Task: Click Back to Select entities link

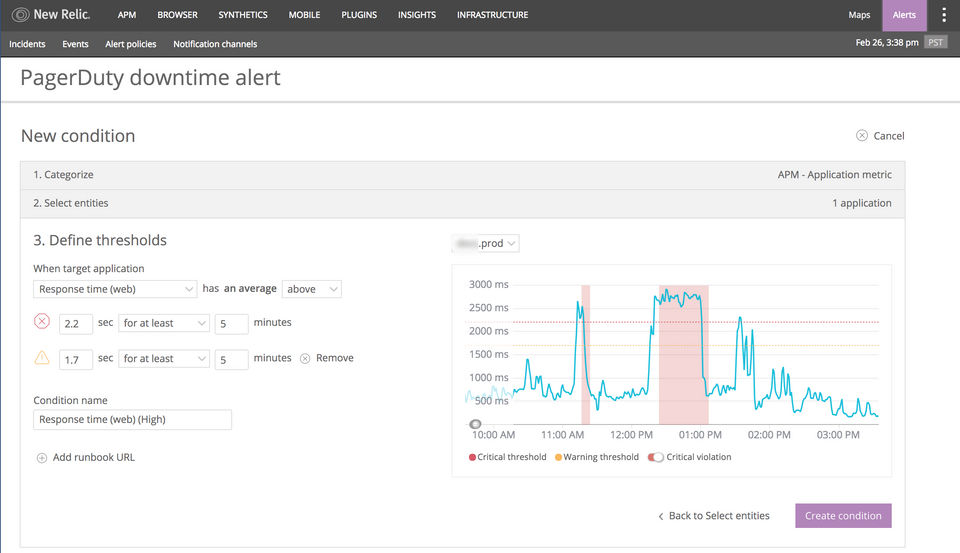Action: point(714,516)
